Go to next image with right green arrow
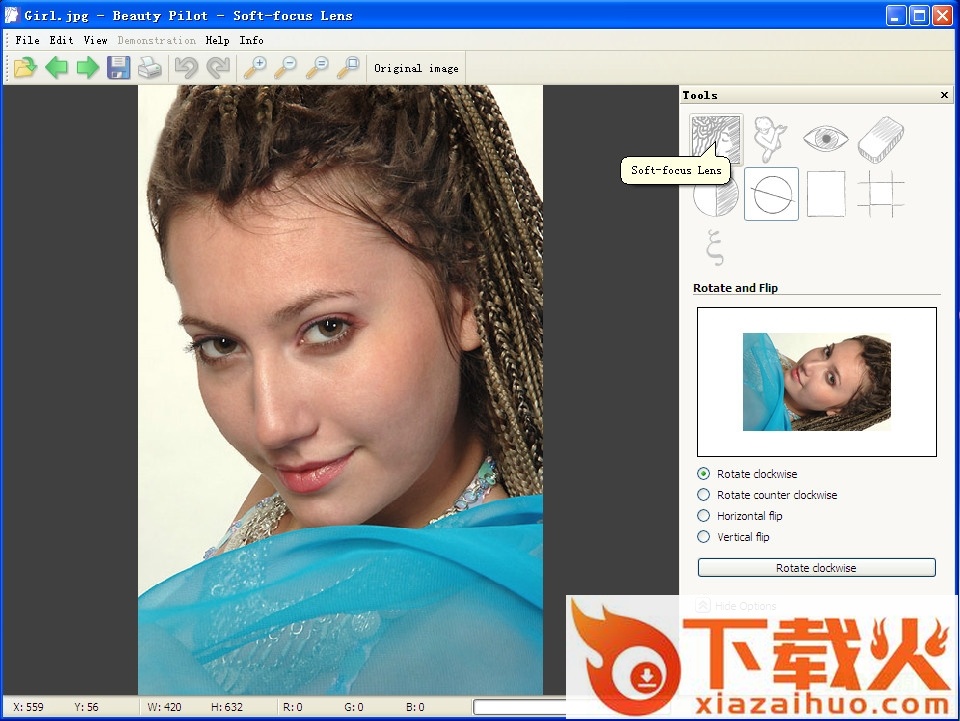Screen dimensions: 960x721 coord(88,68)
